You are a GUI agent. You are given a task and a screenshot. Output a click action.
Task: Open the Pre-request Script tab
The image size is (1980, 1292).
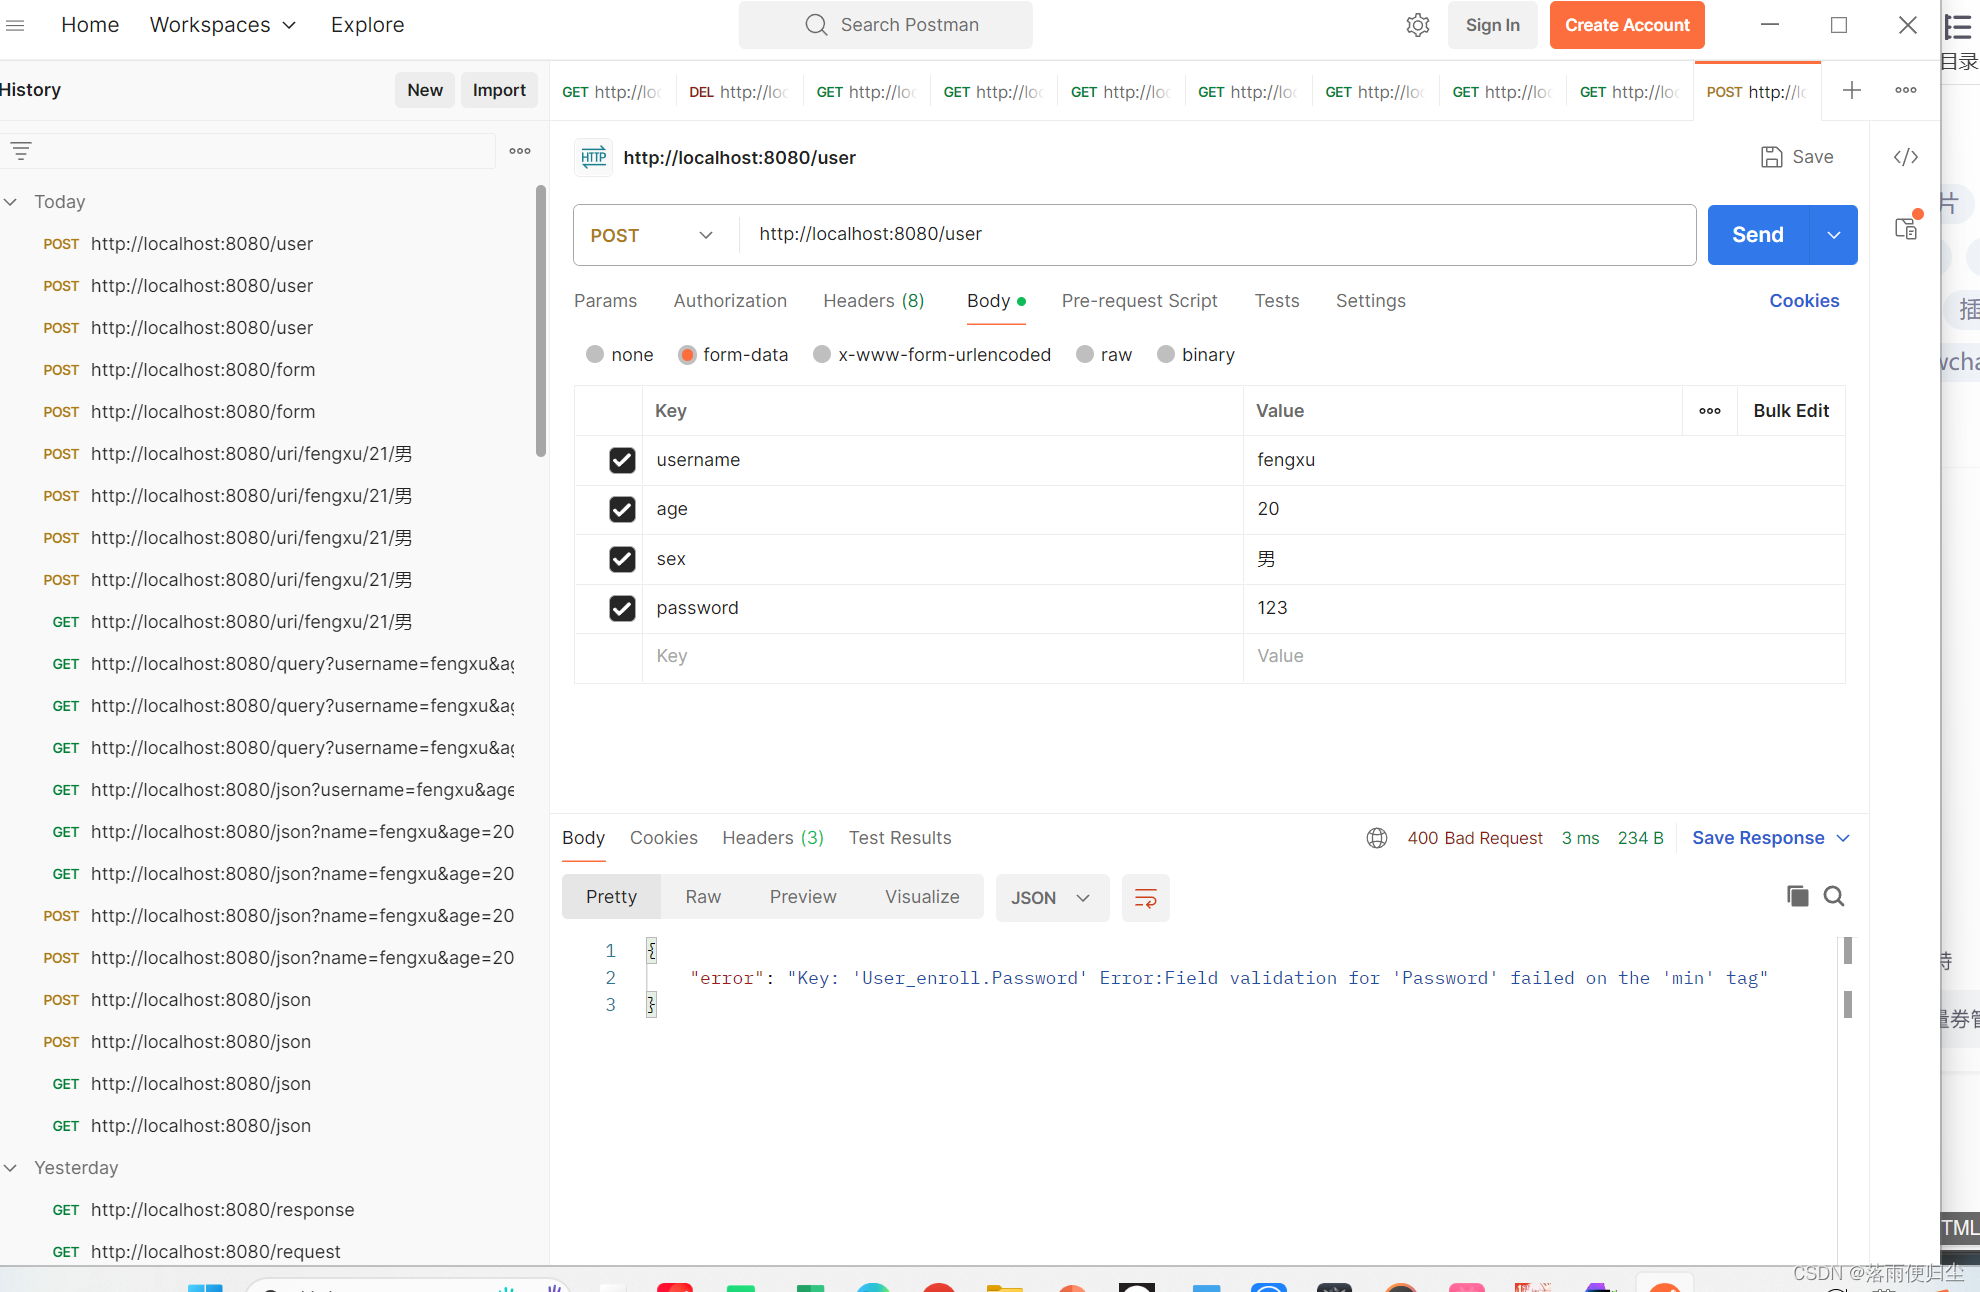tap(1139, 301)
